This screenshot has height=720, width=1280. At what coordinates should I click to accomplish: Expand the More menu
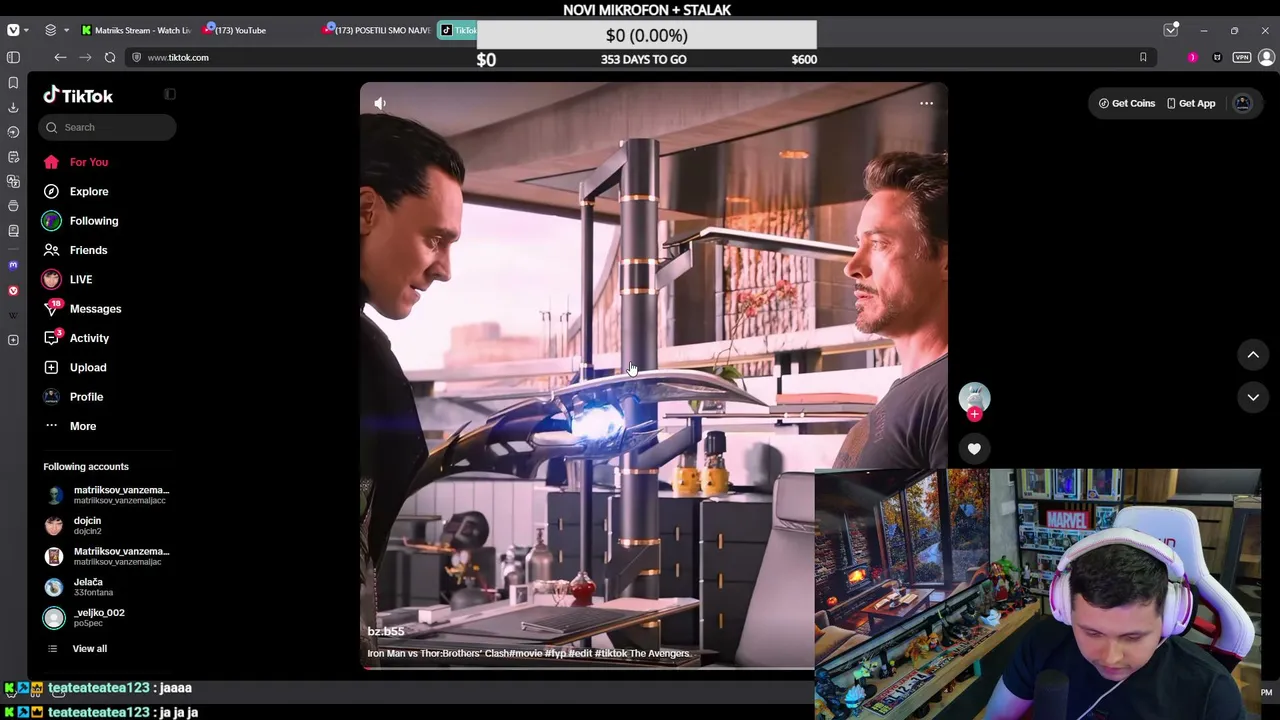pyautogui.click(x=83, y=426)
